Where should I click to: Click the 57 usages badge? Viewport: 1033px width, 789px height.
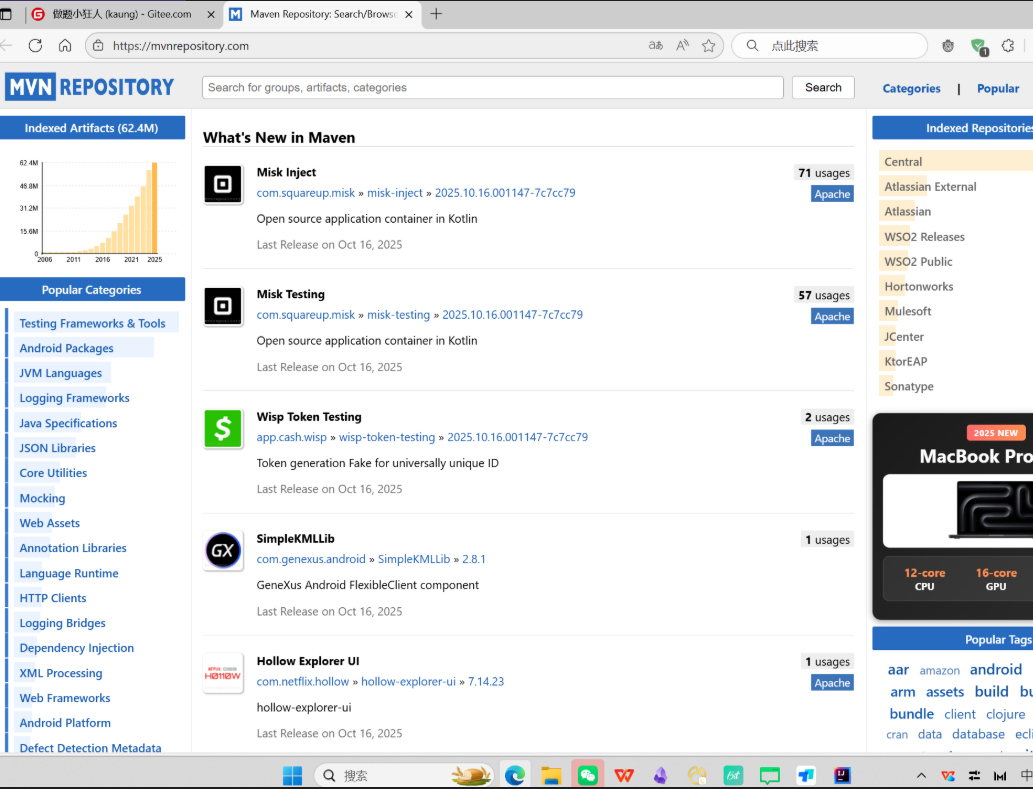tap(824, 295)
